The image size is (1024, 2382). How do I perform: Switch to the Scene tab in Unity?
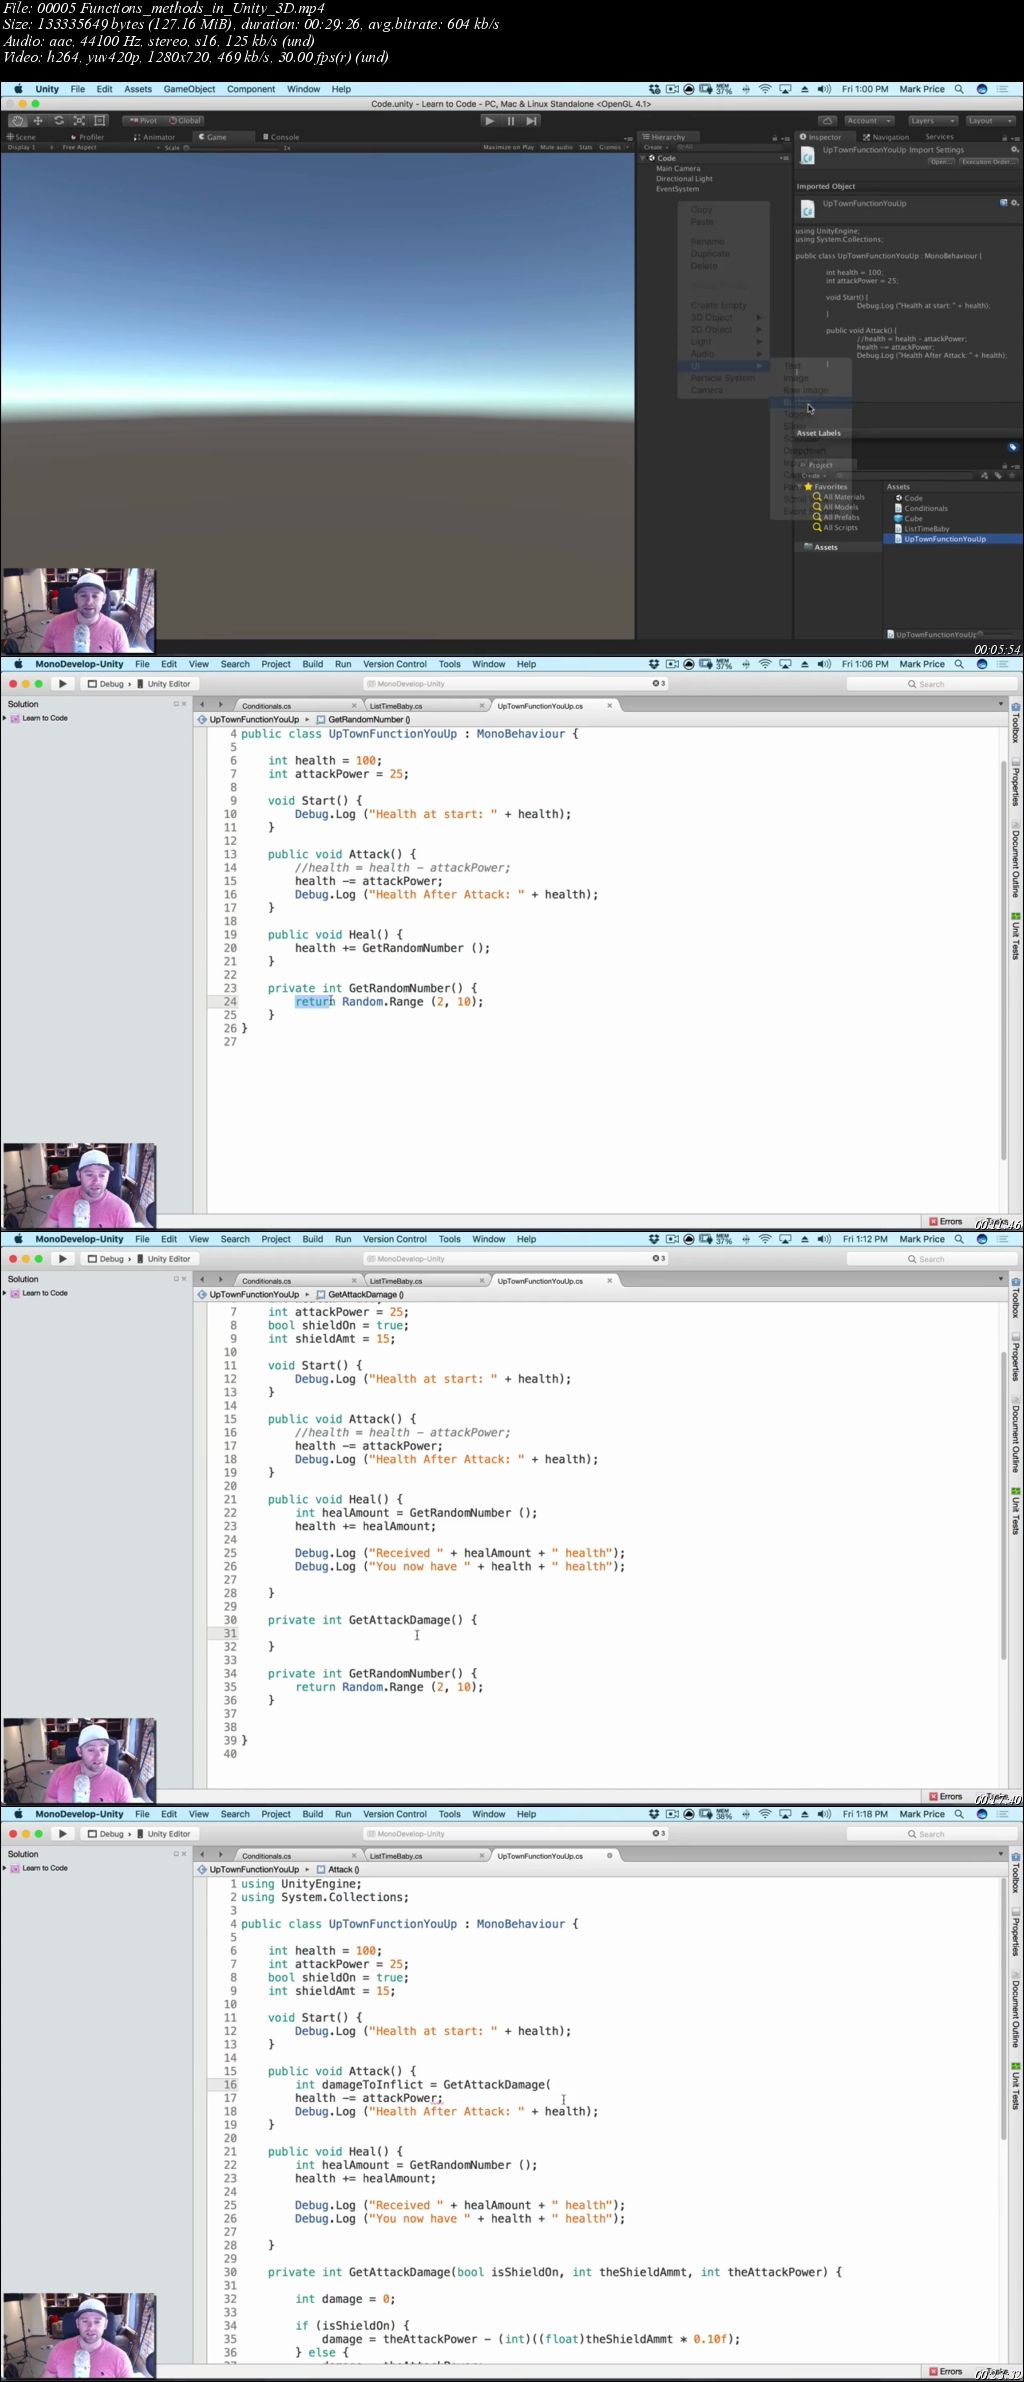pos(22,137)
